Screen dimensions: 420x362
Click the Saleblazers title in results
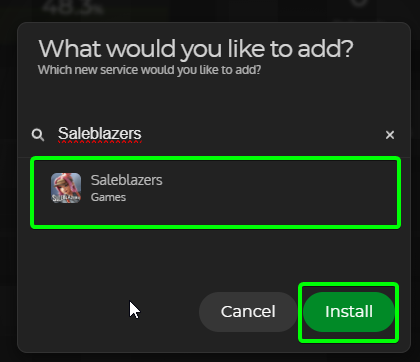(127, 180)
